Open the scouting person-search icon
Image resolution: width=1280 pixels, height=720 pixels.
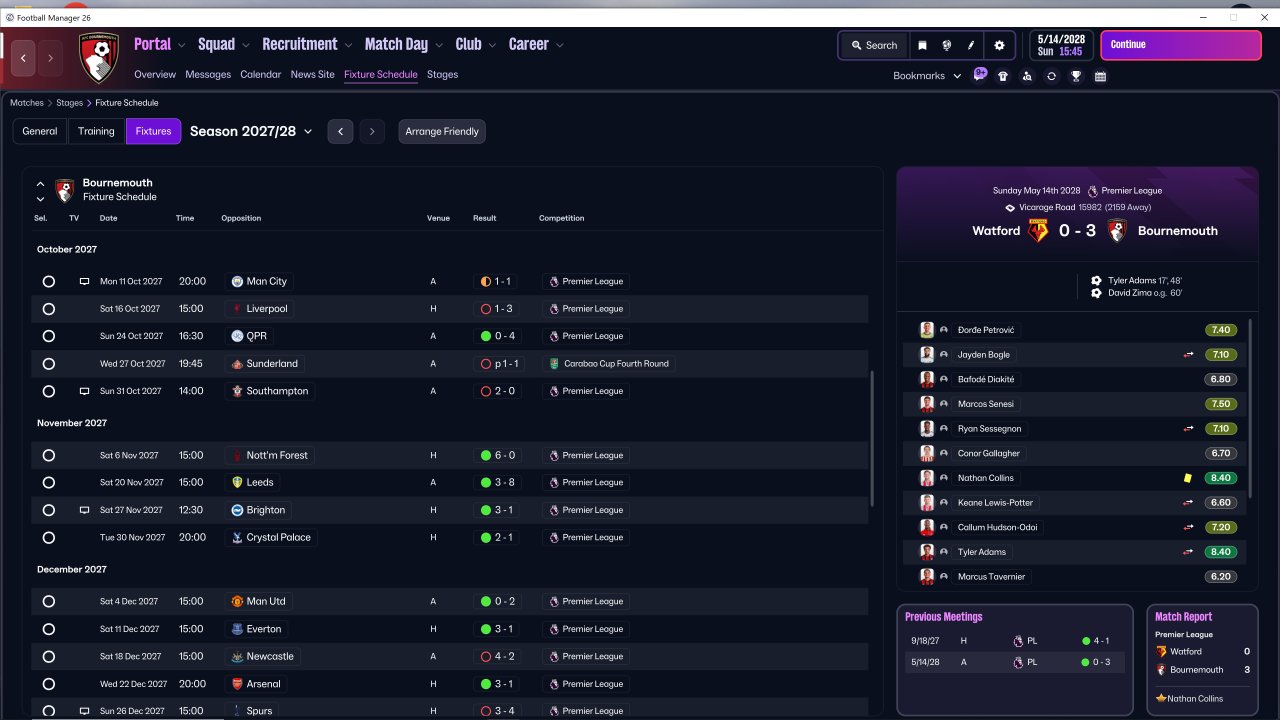tap(1027, 76)
